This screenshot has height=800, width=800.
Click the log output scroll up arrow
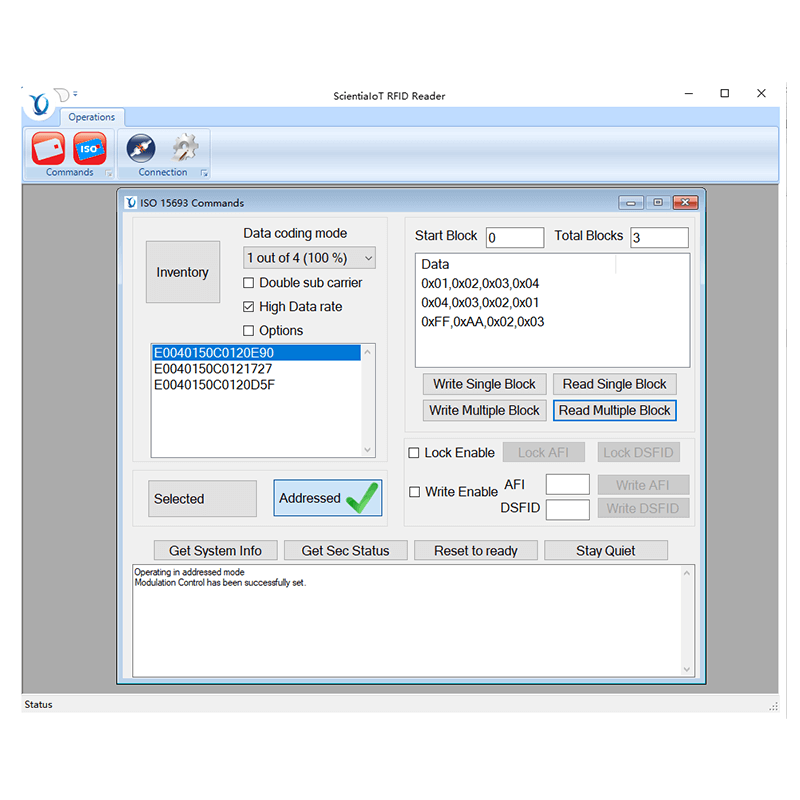click(x=687, y=573)
